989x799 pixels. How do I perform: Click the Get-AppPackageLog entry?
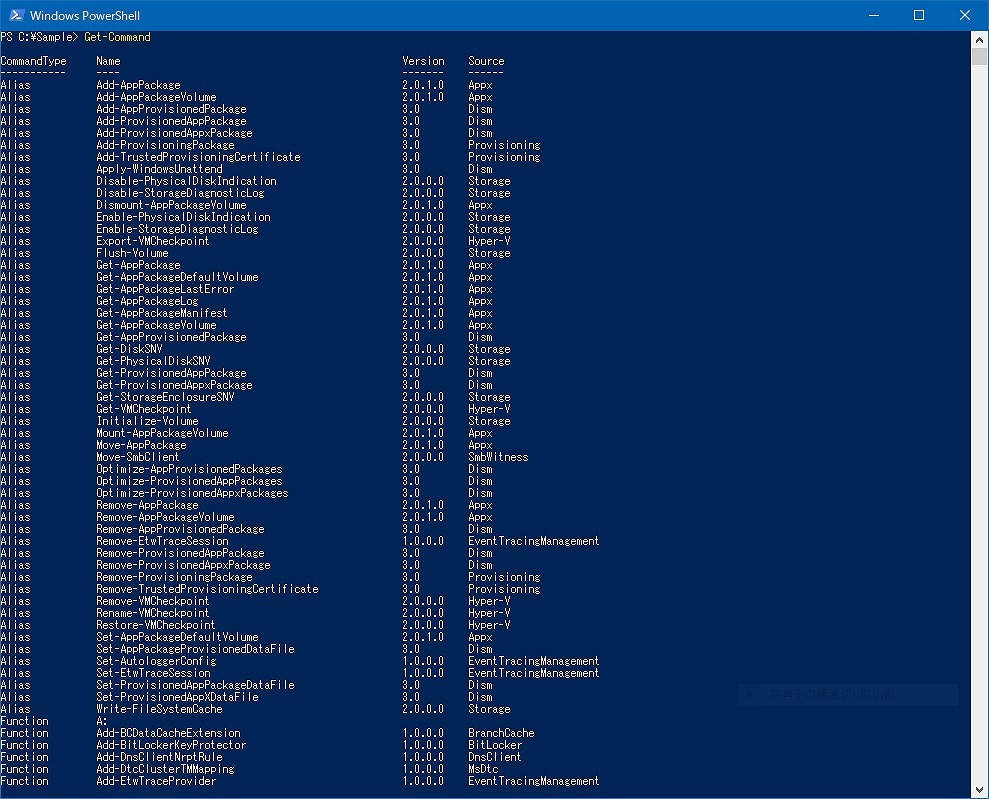pos(147,301)
